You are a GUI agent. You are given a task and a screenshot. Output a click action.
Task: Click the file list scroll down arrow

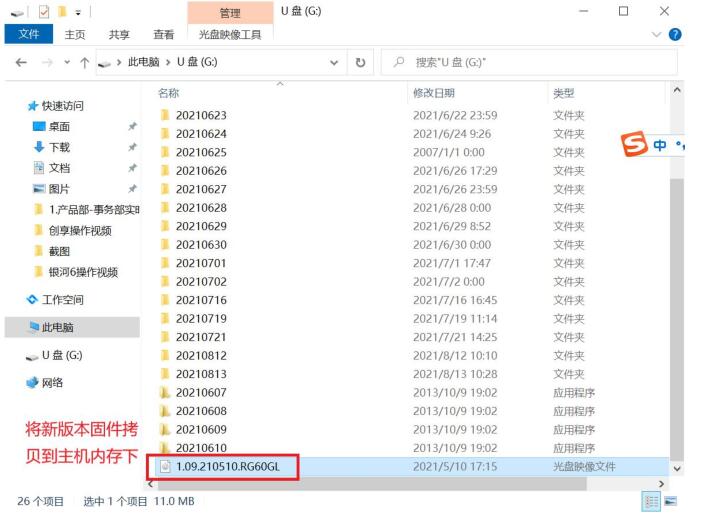pos(677,468)
